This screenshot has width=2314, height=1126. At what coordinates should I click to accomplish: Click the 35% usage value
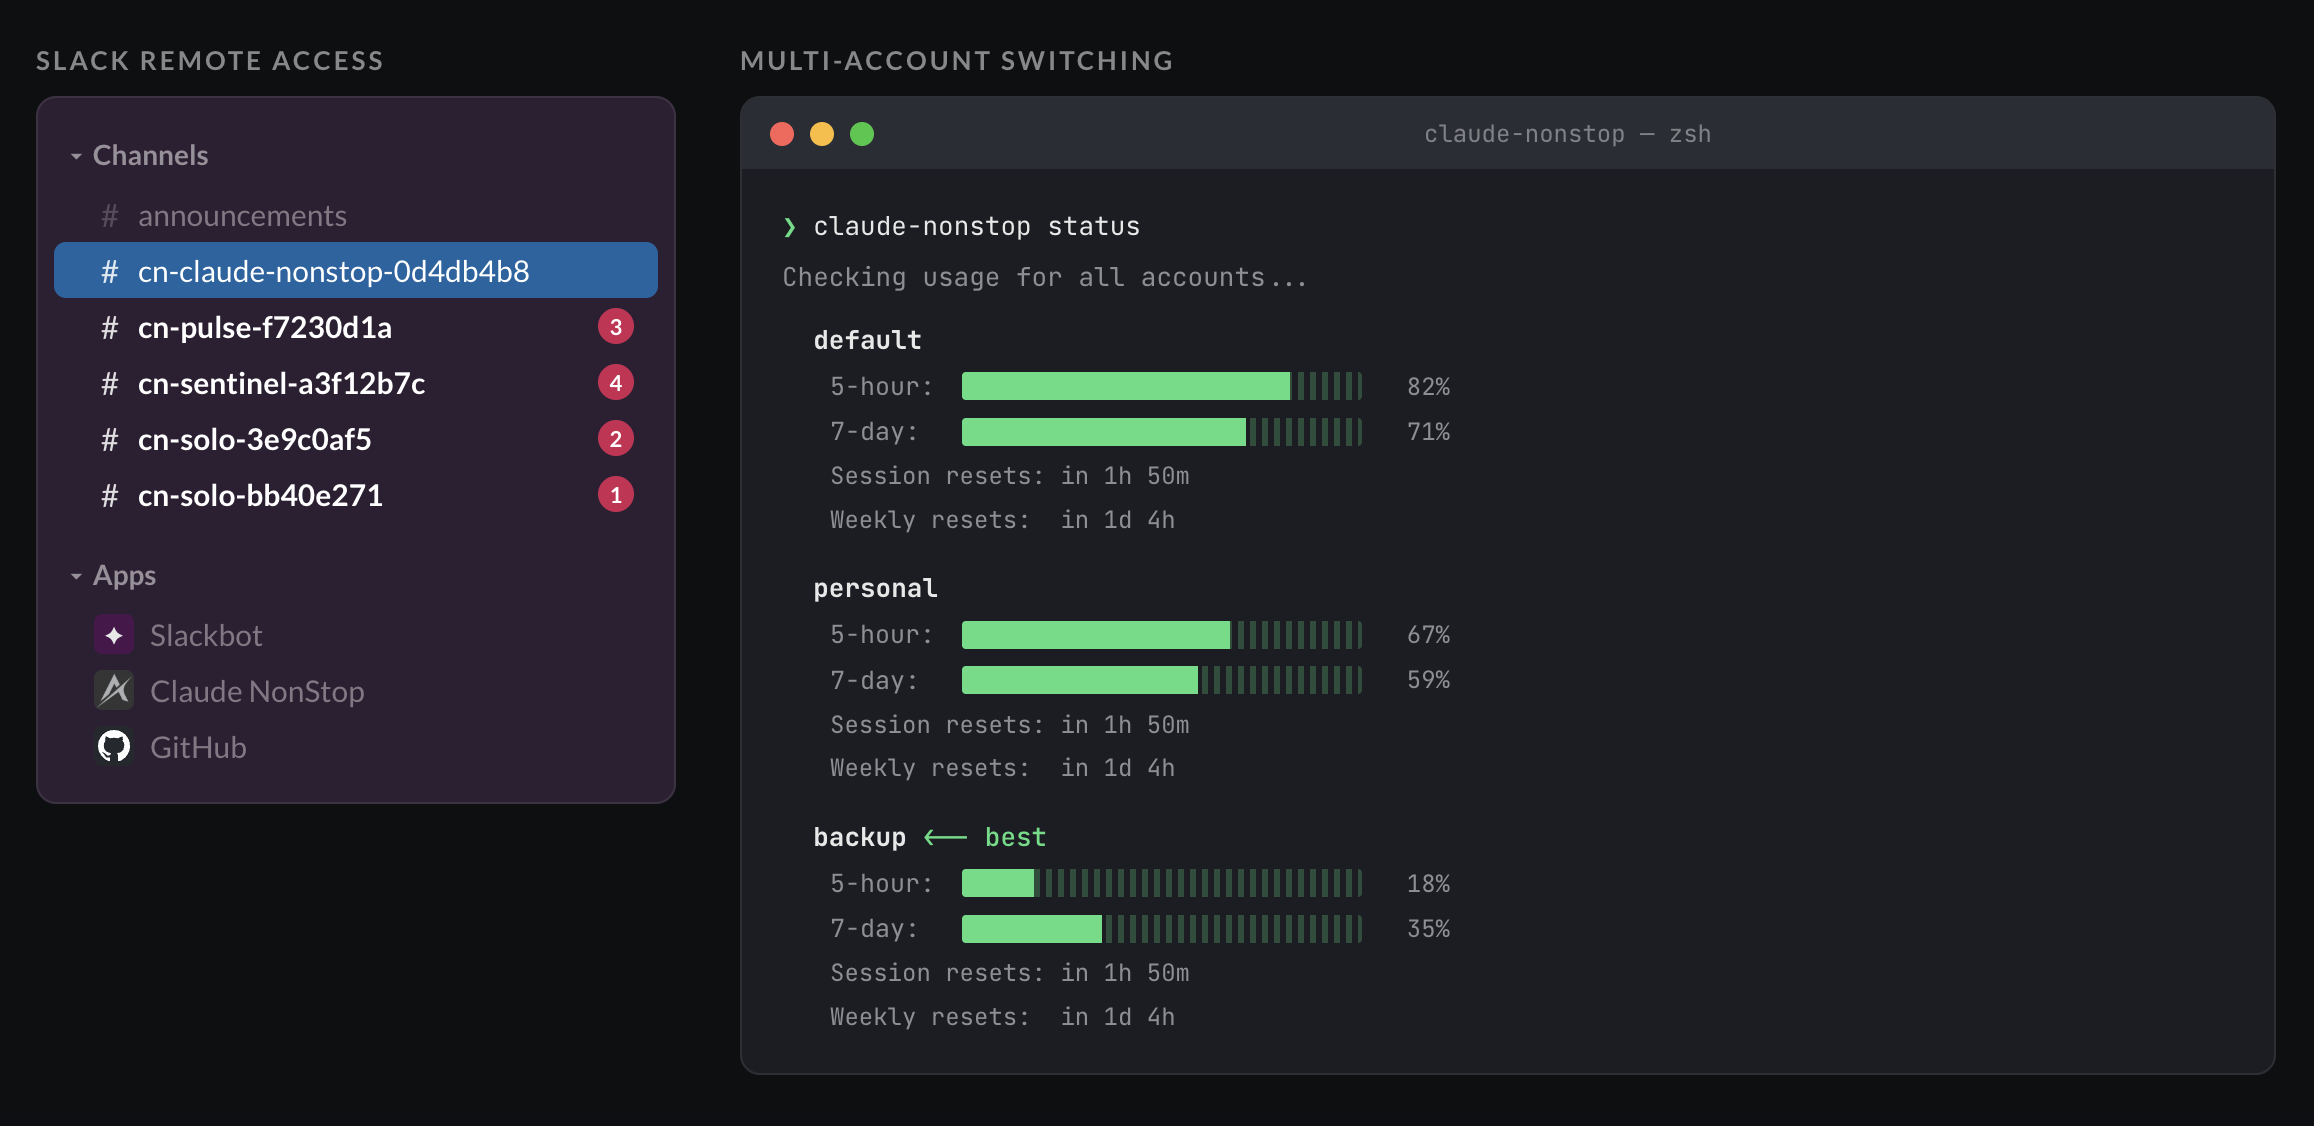[1428, 929]
